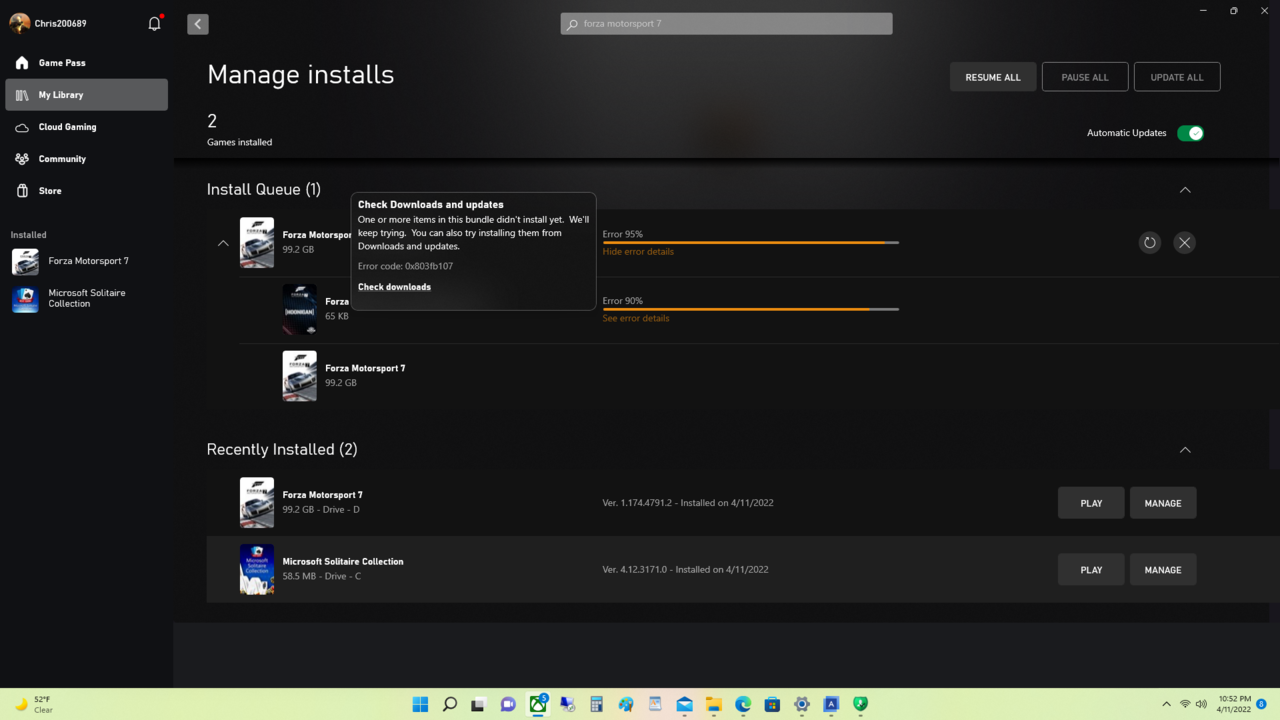
Task: Click the Windows Start button
Action: (421, 704)
